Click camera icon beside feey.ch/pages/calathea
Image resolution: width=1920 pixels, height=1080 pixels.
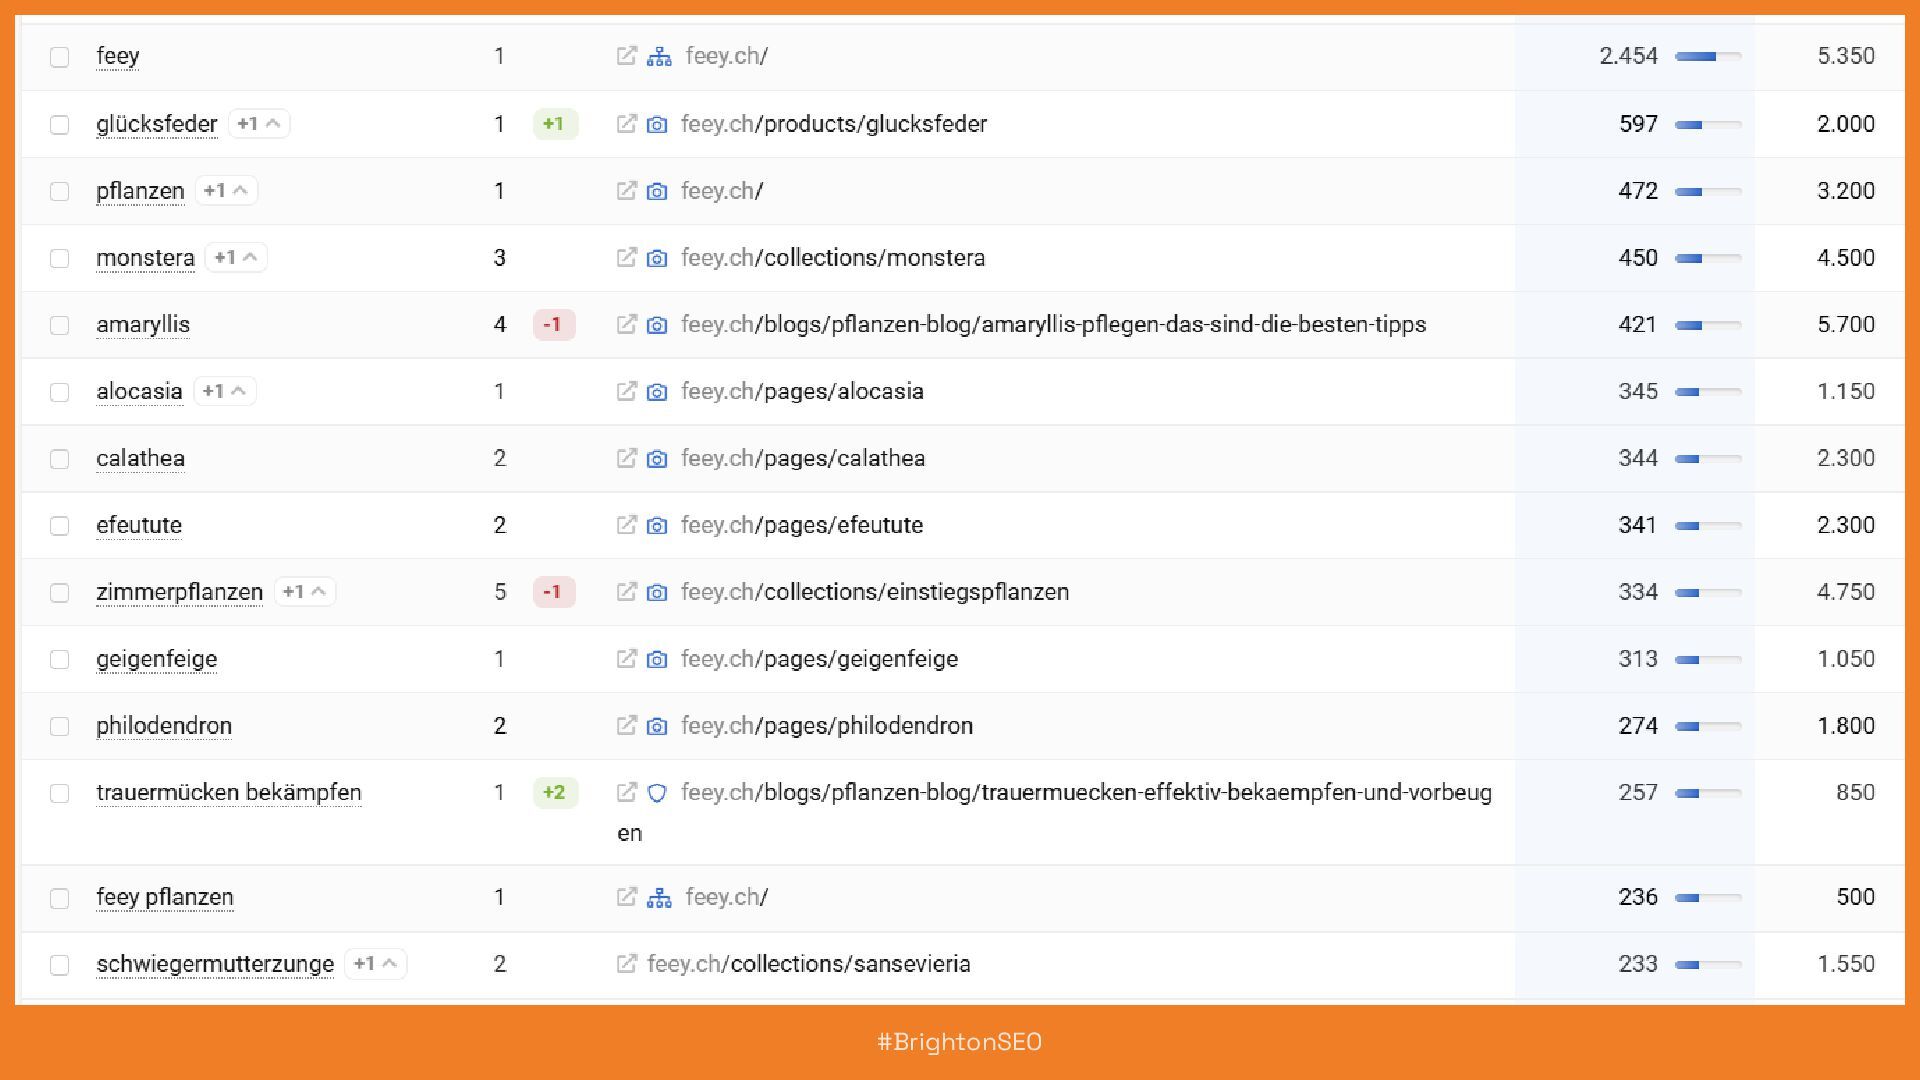657,459
